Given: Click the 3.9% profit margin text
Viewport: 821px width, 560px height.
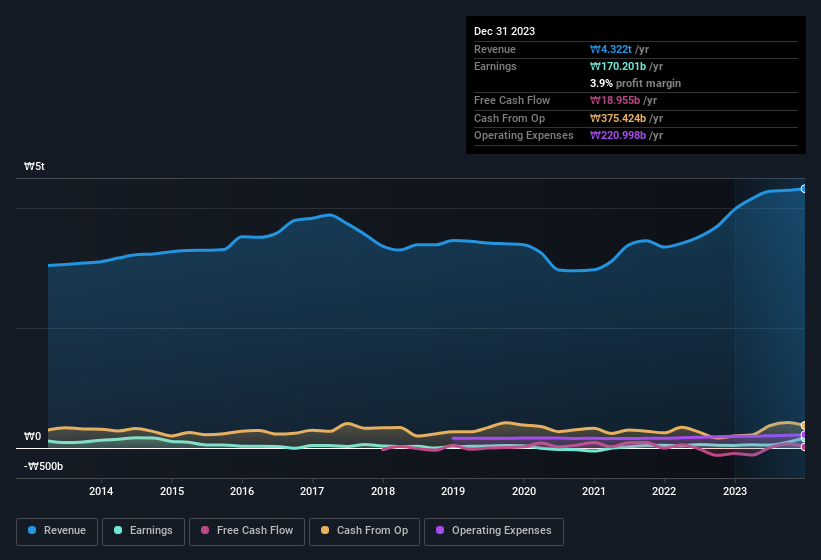Looking at the screenshot, I should pyautogui.click(x=635, y=83).
